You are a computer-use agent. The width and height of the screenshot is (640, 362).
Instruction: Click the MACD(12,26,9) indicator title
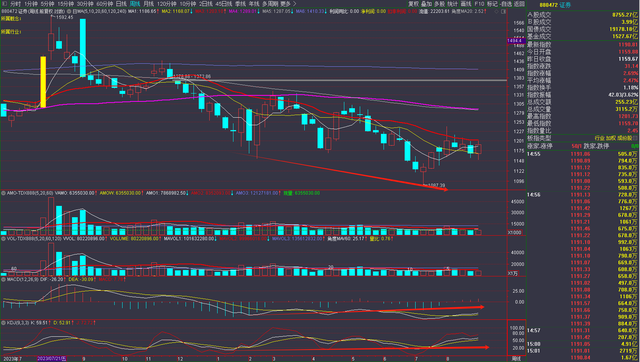click(22, 280)
